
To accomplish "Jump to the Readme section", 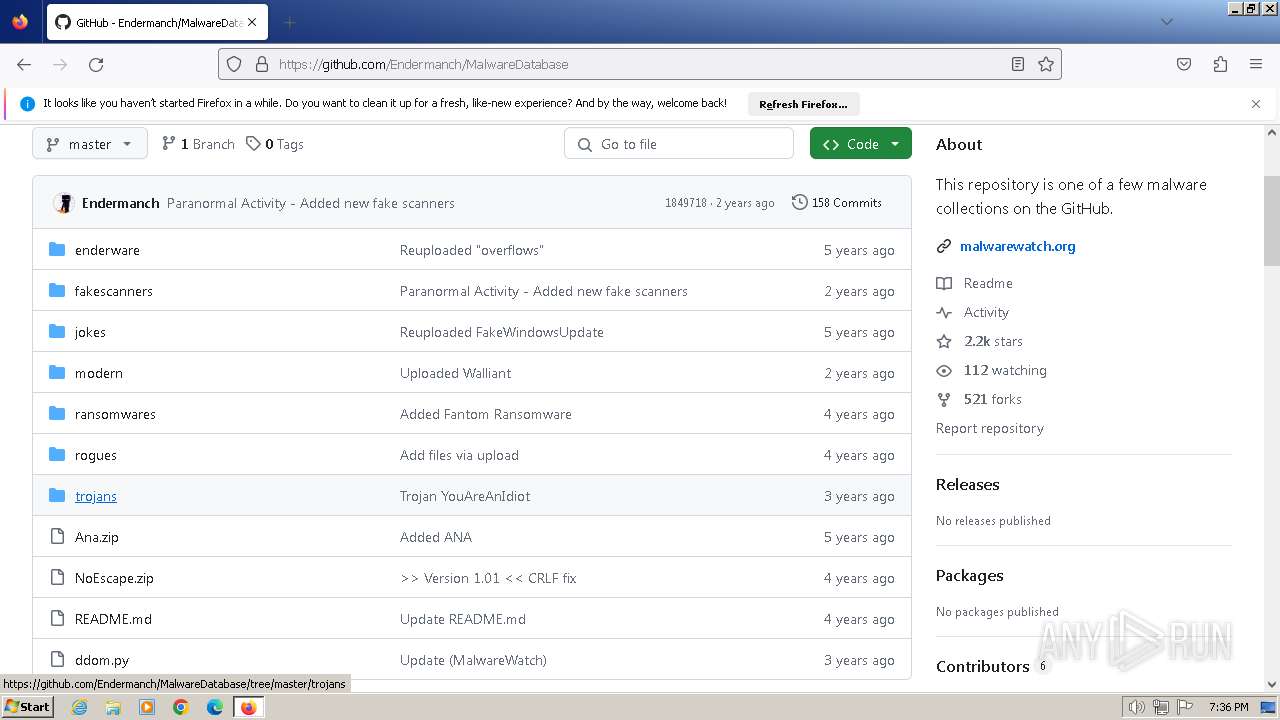I will (x=988, y=283).
